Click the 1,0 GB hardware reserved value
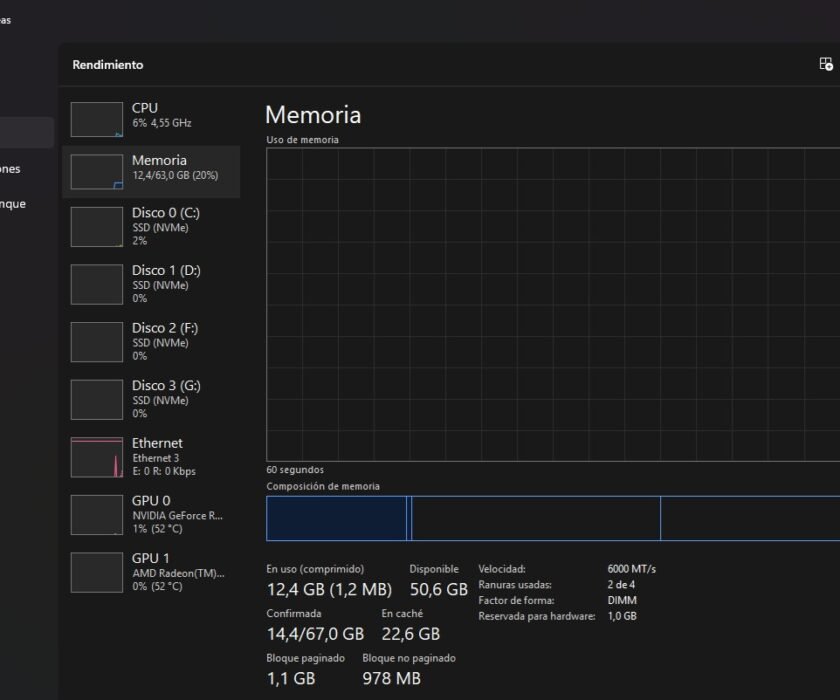The width and height of the screenshot is (840, 700). pos(622,616)
